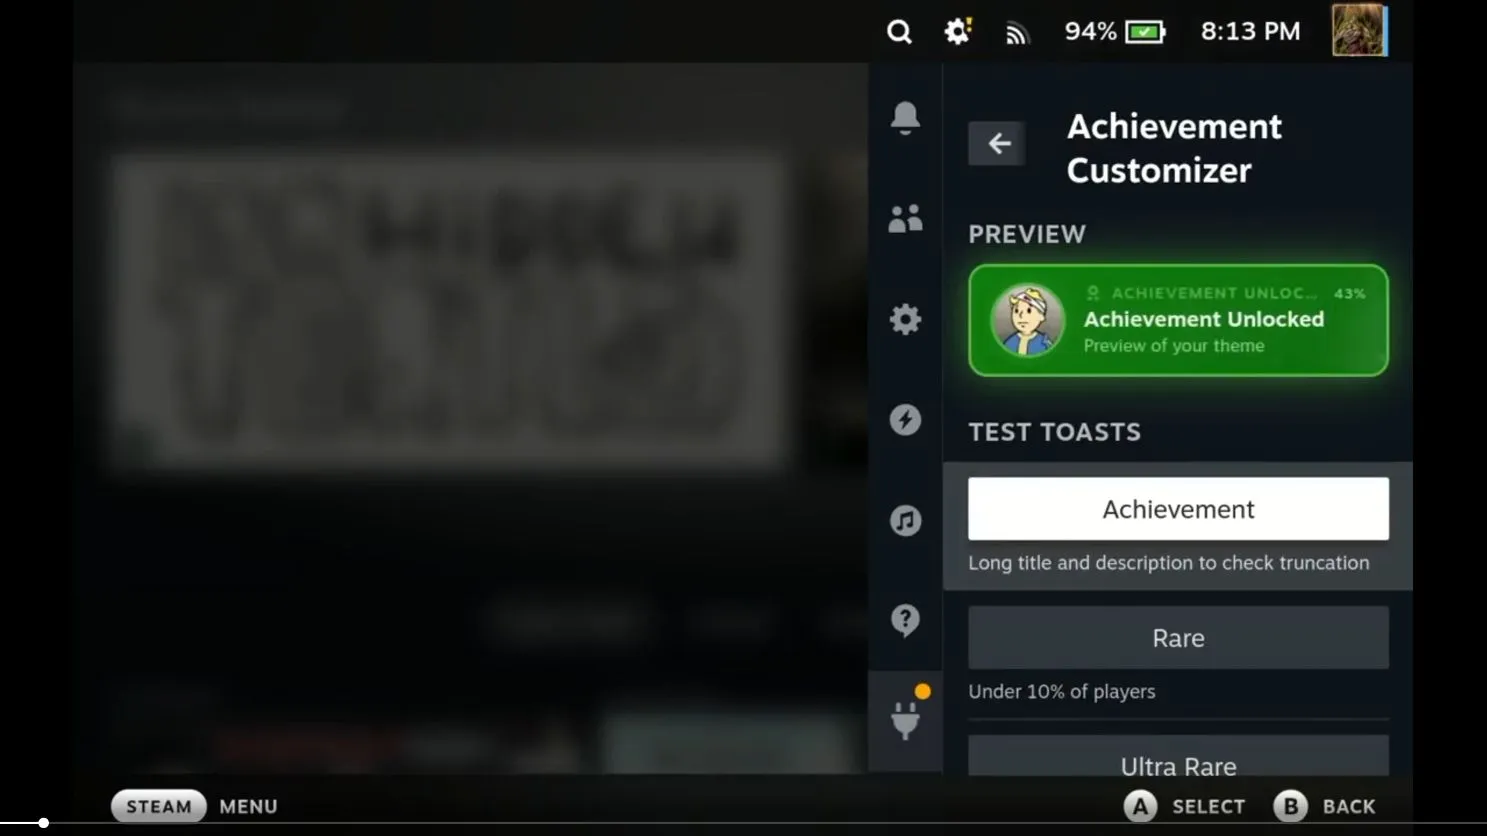Go back using the arrow button
The image size is (1487, 836).
click(x=997, y=144)
